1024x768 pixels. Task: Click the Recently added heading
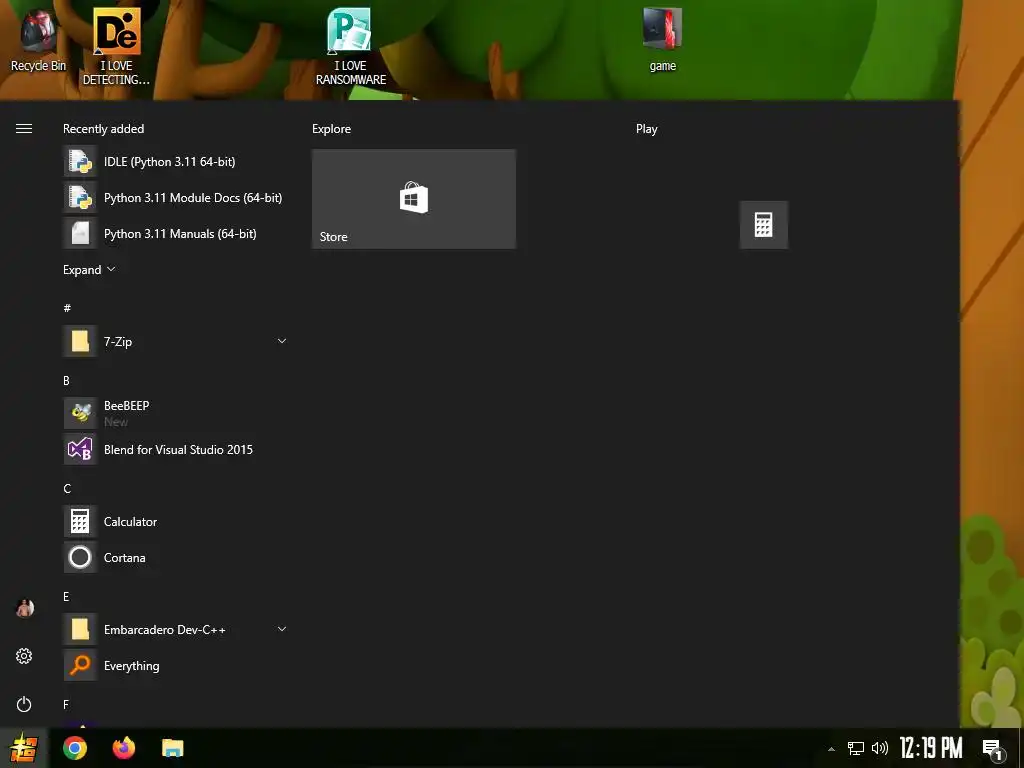point(103,129)
